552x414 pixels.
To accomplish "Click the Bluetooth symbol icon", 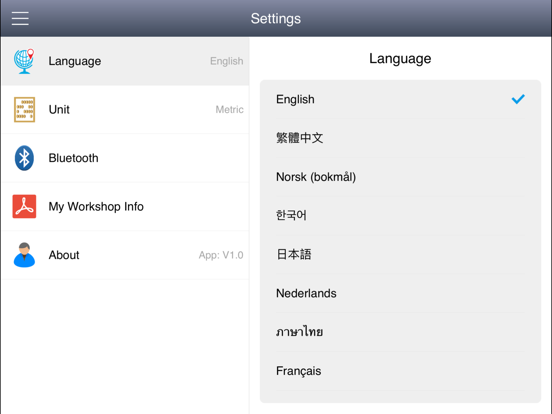I will pos(24,158).
